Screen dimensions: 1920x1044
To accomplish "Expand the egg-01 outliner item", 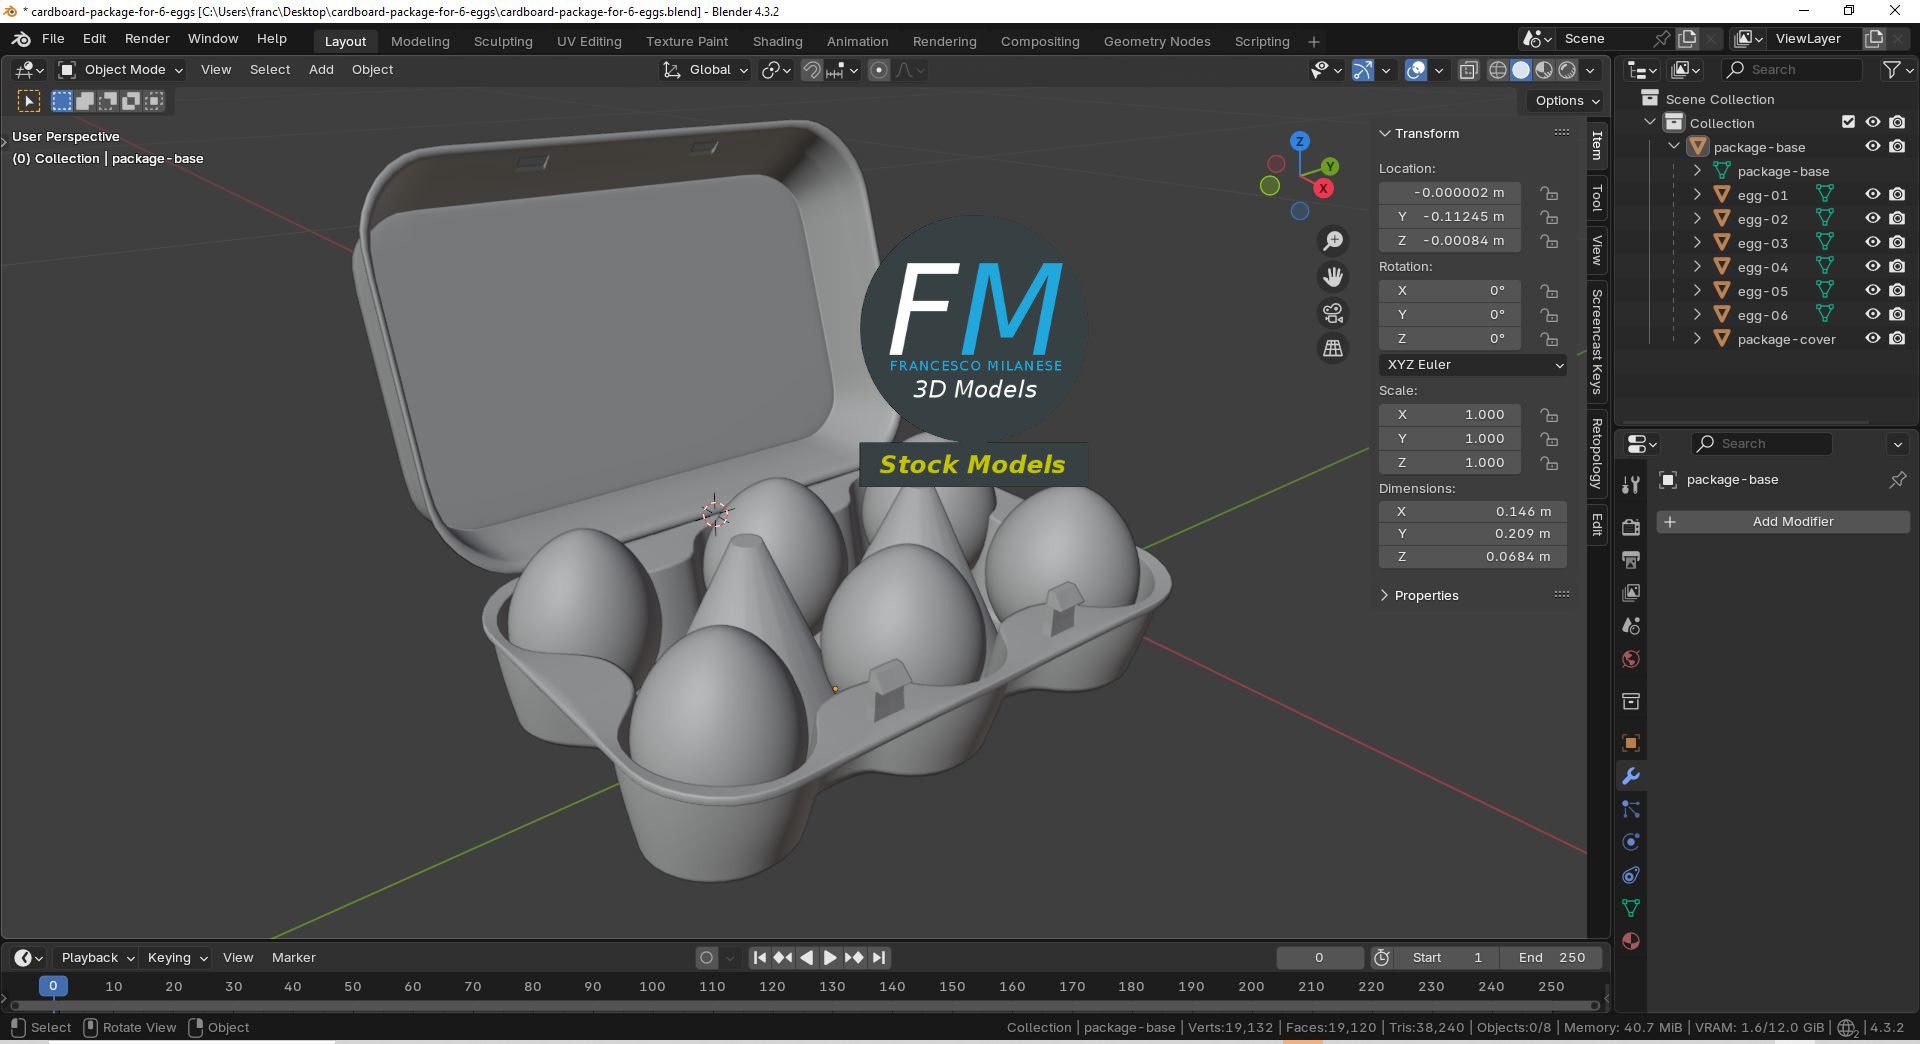I will pos(1697,195).
